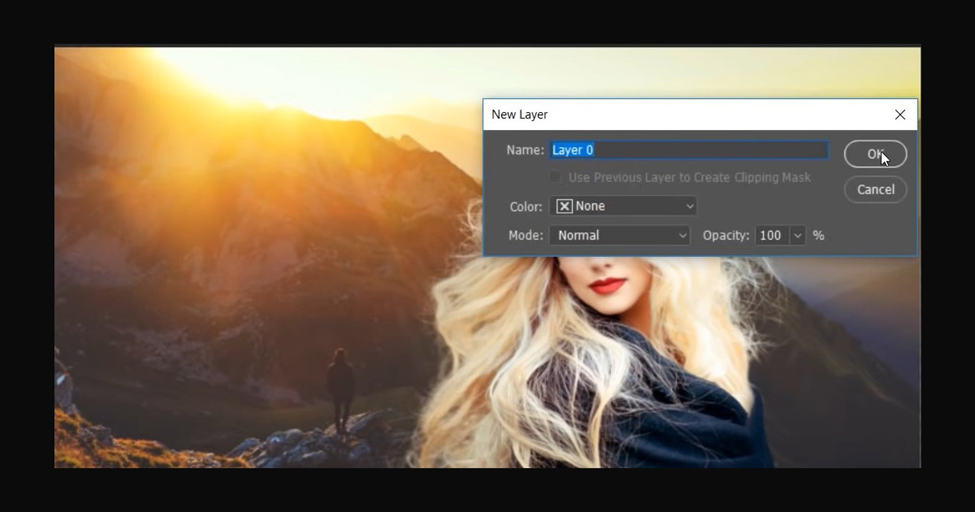Open the Opacity slider dropdown arrow
The width and height of the screenshot is (975, 512).
point(797,235)
